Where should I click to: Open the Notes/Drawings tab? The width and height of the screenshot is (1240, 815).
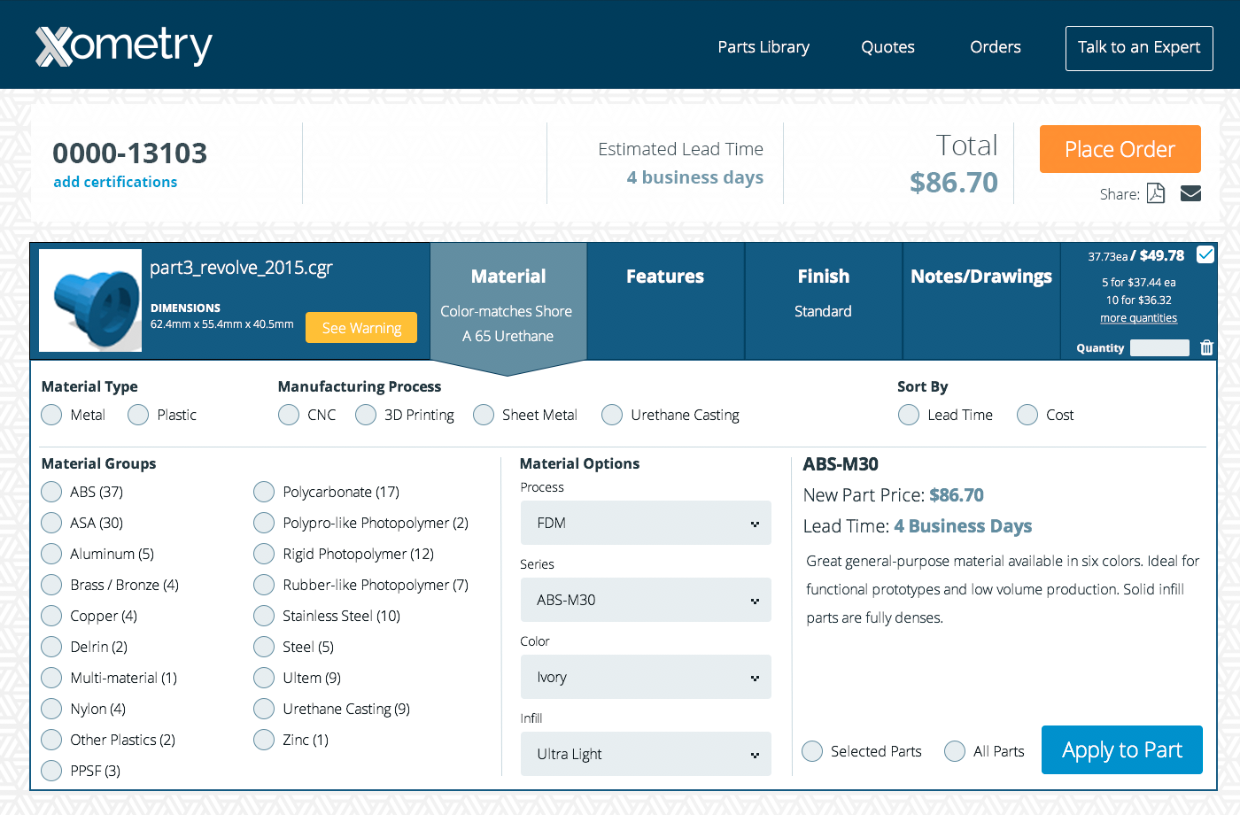point(981,300)
